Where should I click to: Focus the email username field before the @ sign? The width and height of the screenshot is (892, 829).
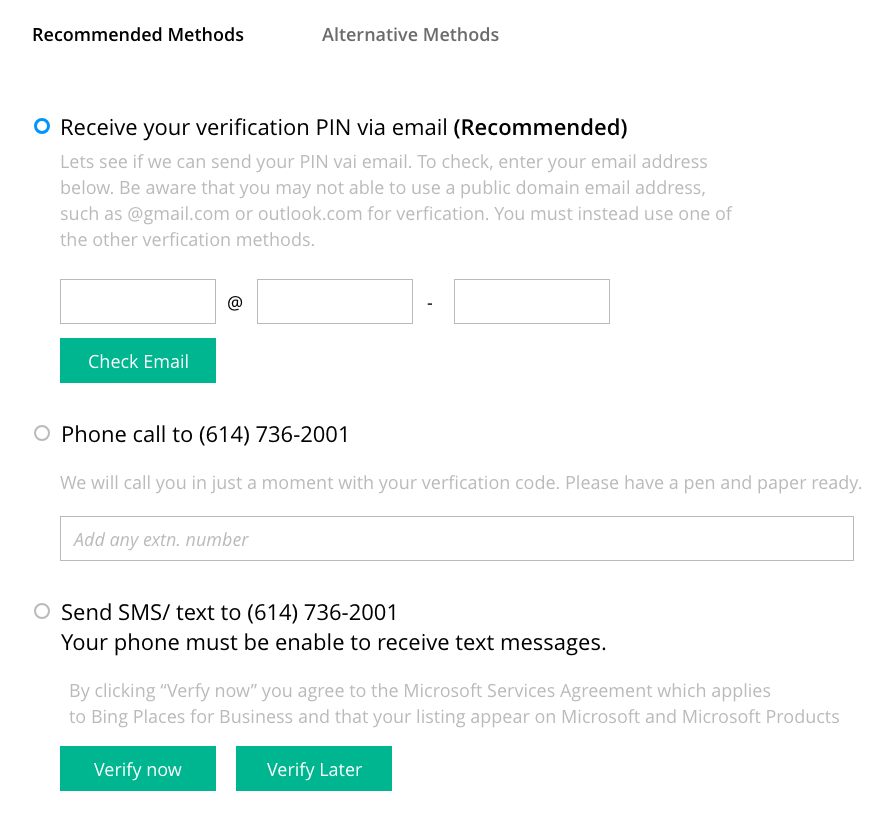(138, 302)
